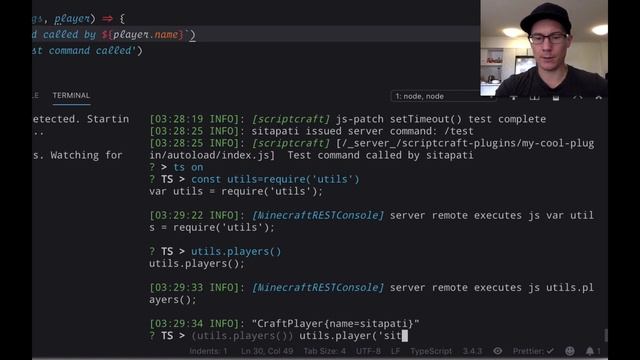
Task: Click 'Test command called by sitapati' log text
Action: point(380,155)
